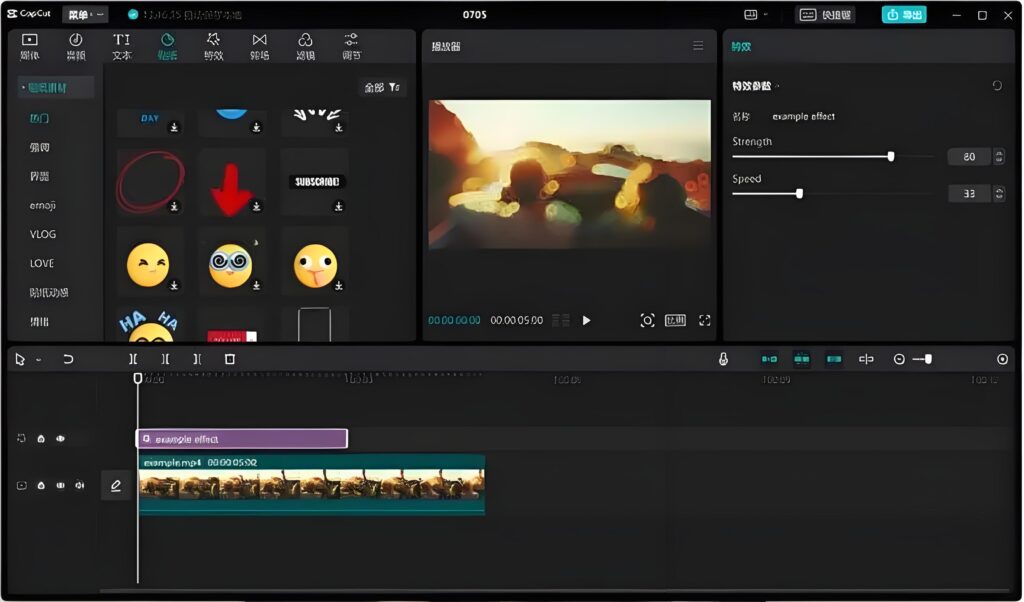Click the Strength slider handle
This screenshot has width=1024, height=602.
[x=891, y=157]
